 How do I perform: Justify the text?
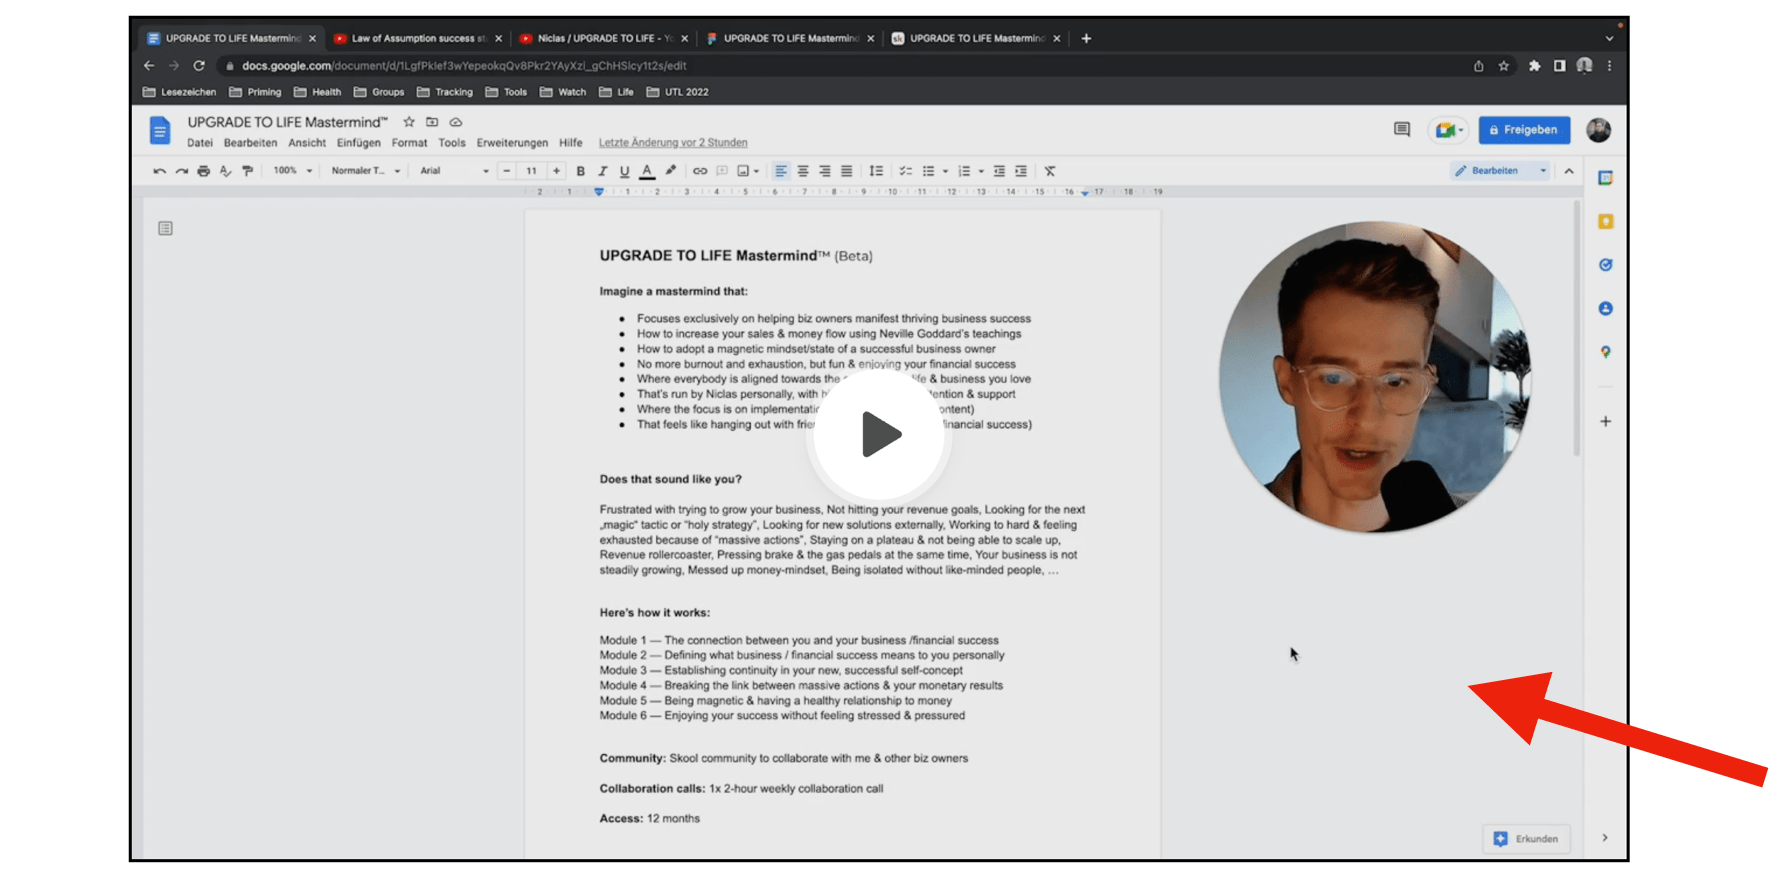[847, 171]
